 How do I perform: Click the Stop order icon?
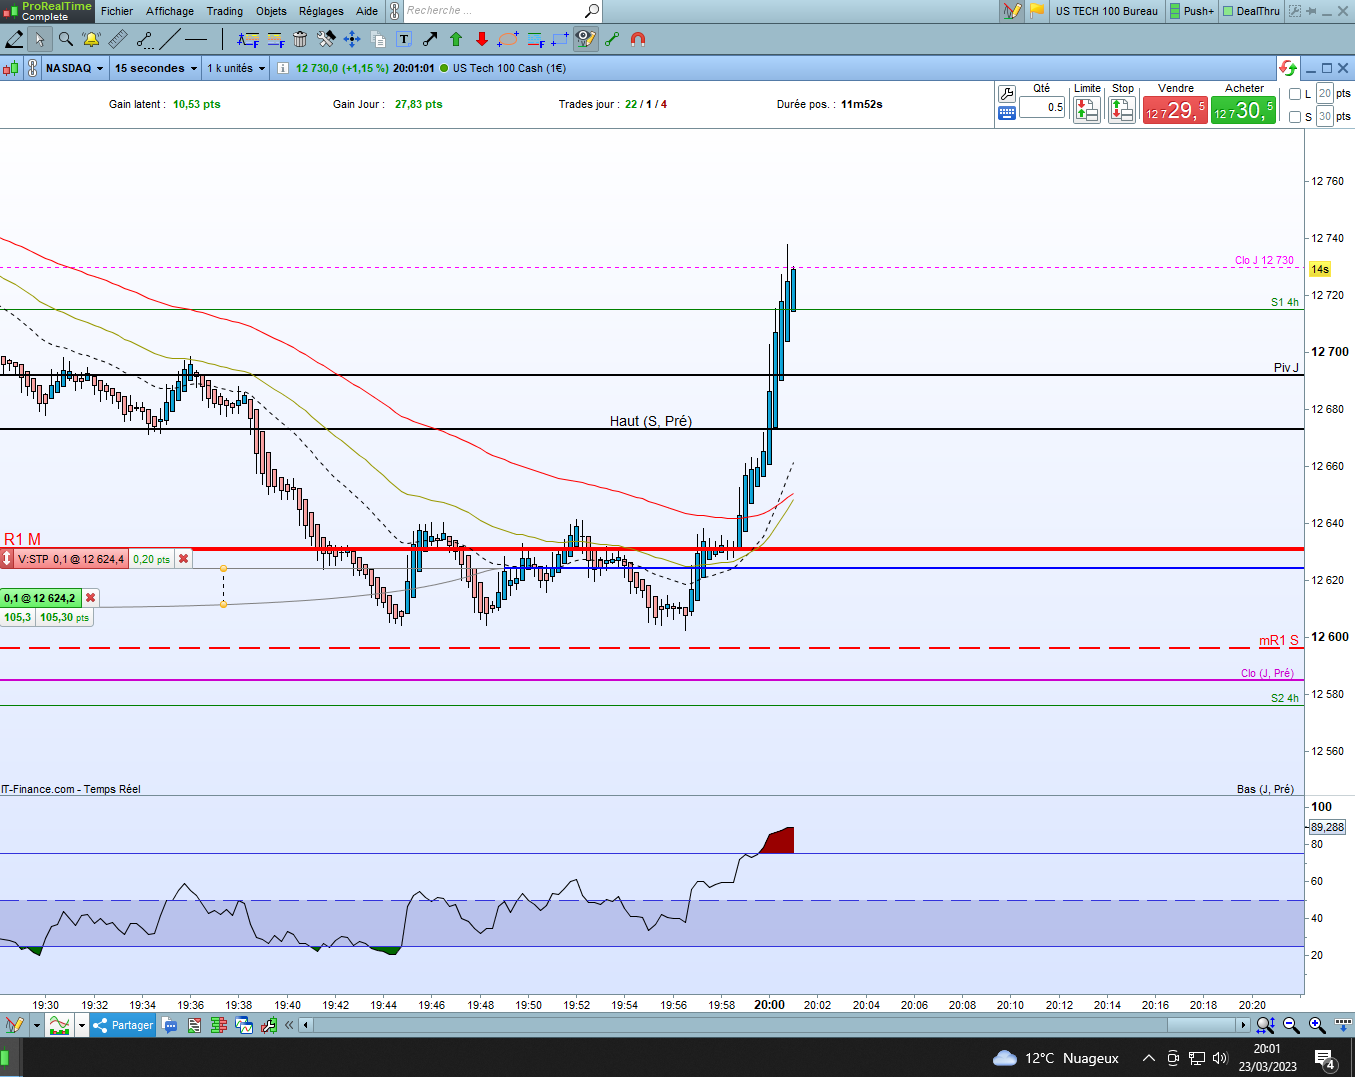pos(1123,110)
